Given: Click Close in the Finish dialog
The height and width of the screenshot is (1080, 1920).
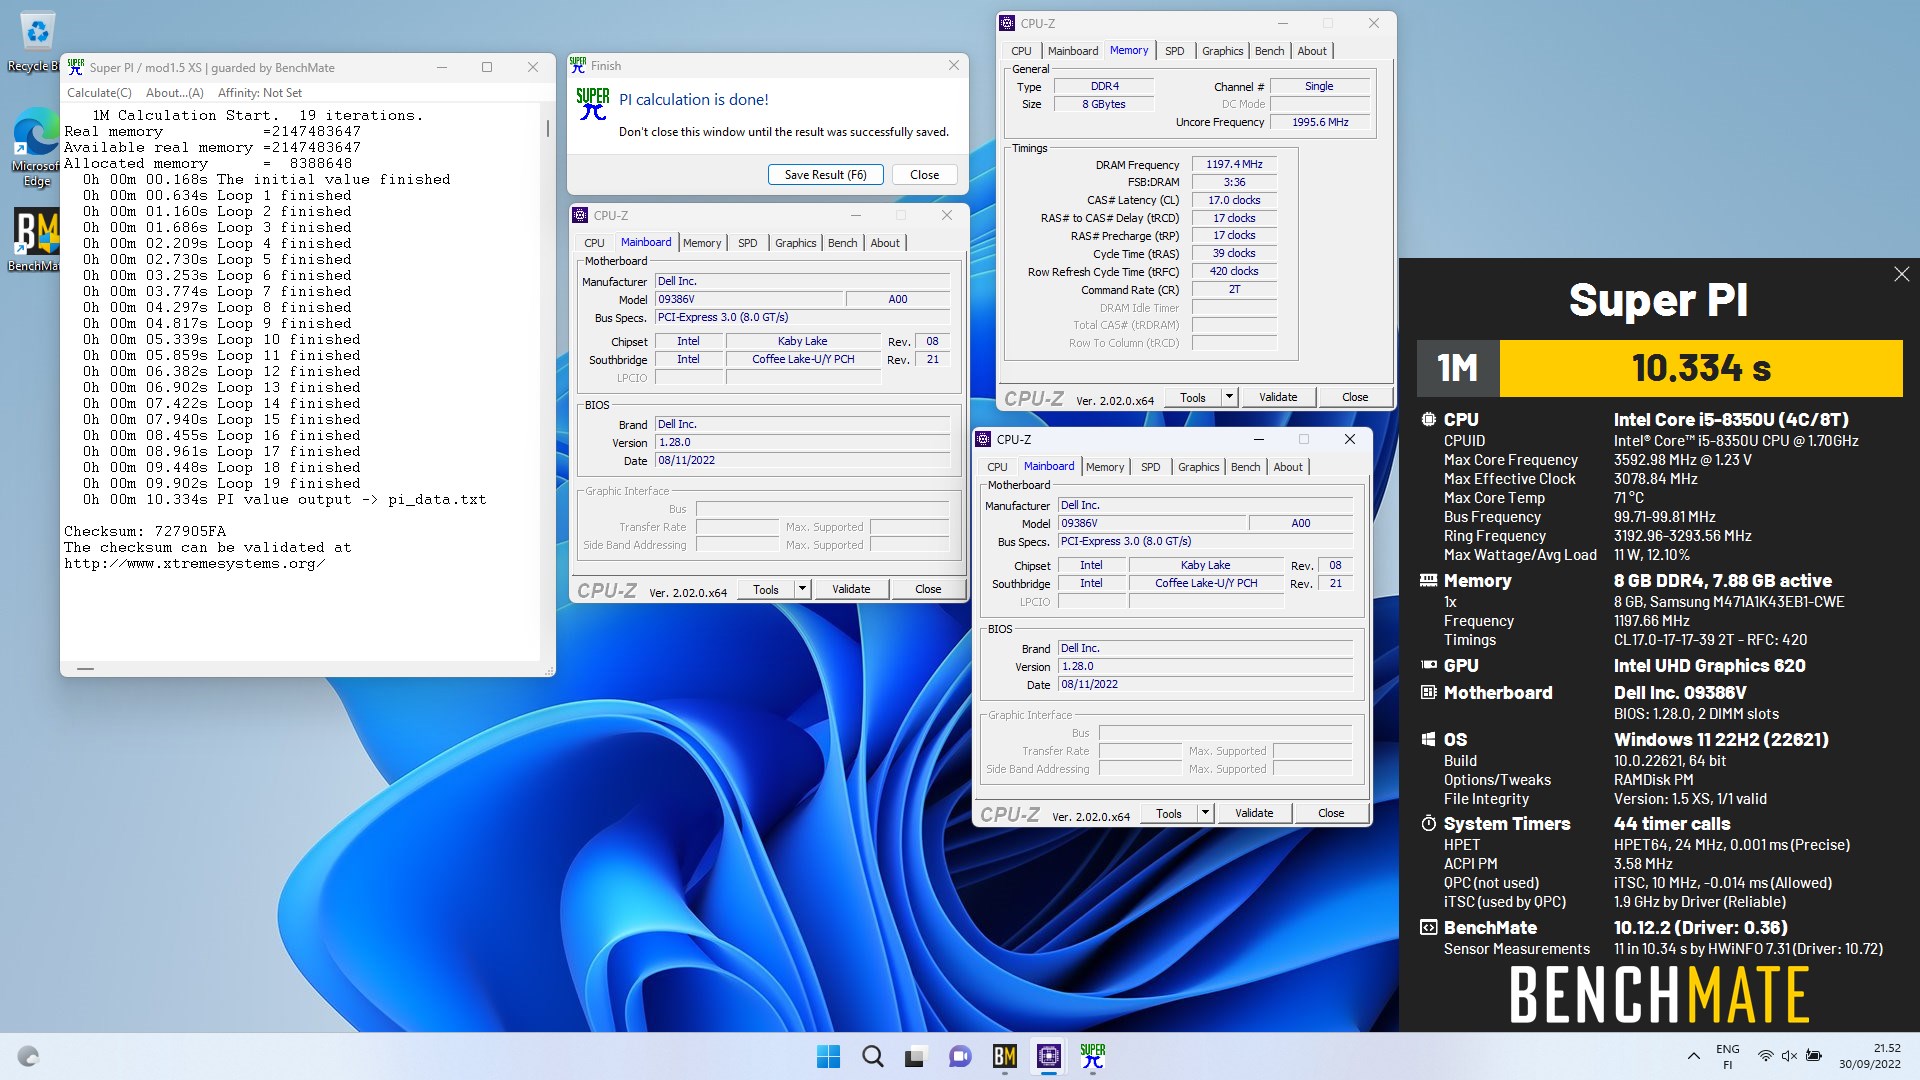Looking at the screenshot, I should click(x=924, y=175).
